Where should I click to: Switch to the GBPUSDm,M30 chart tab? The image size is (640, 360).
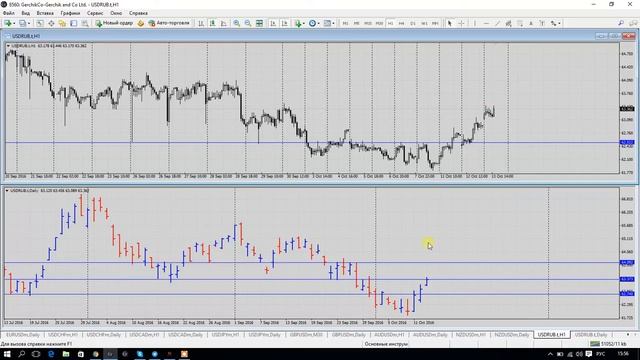(x=306, y=335)
